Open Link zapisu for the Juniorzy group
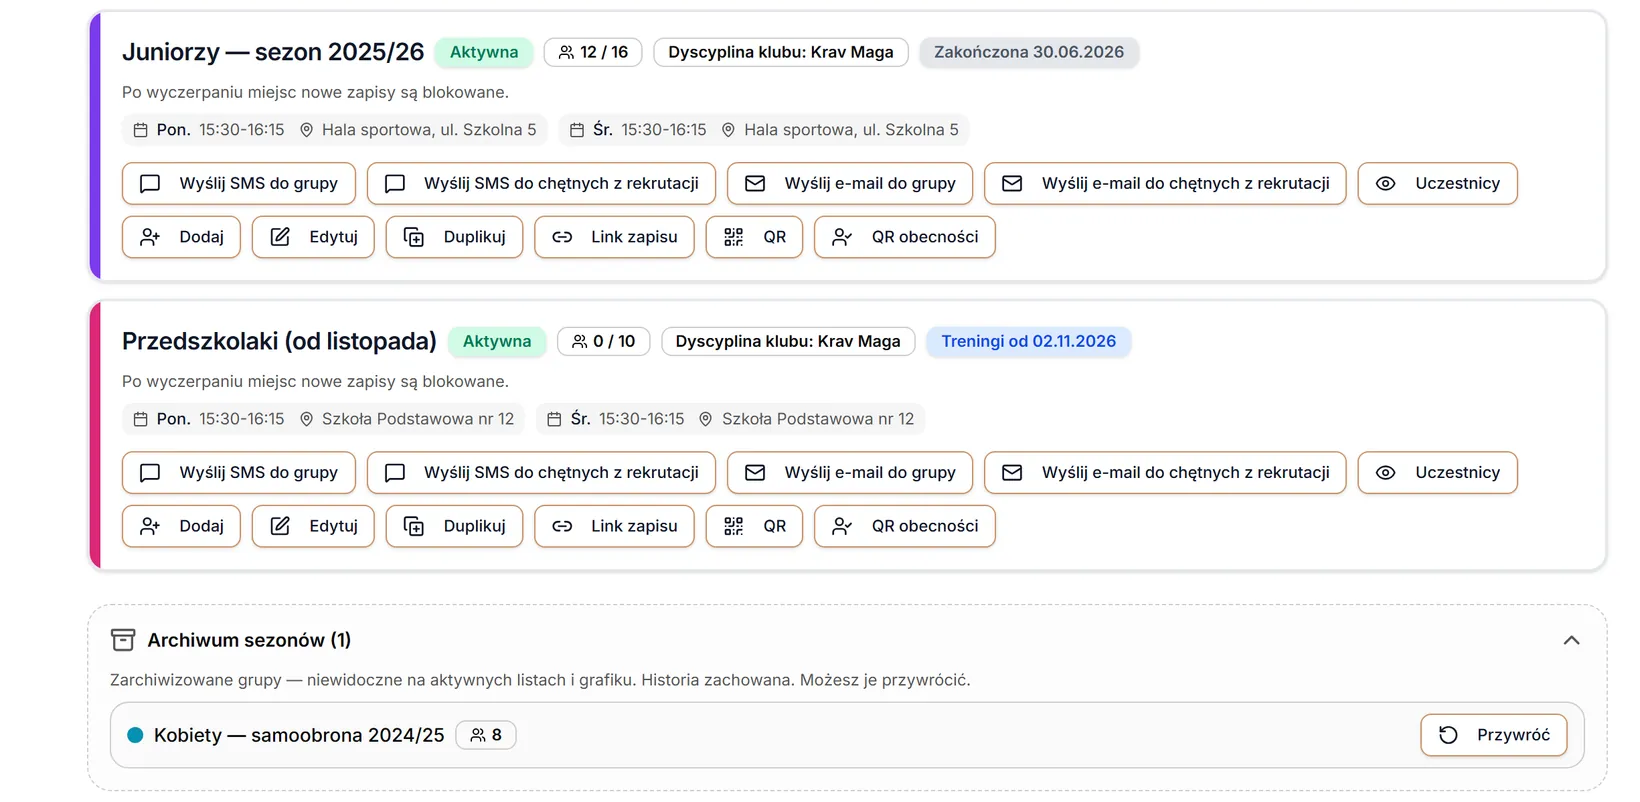Screen dimensions: 1640x802 tap(614, 237)
